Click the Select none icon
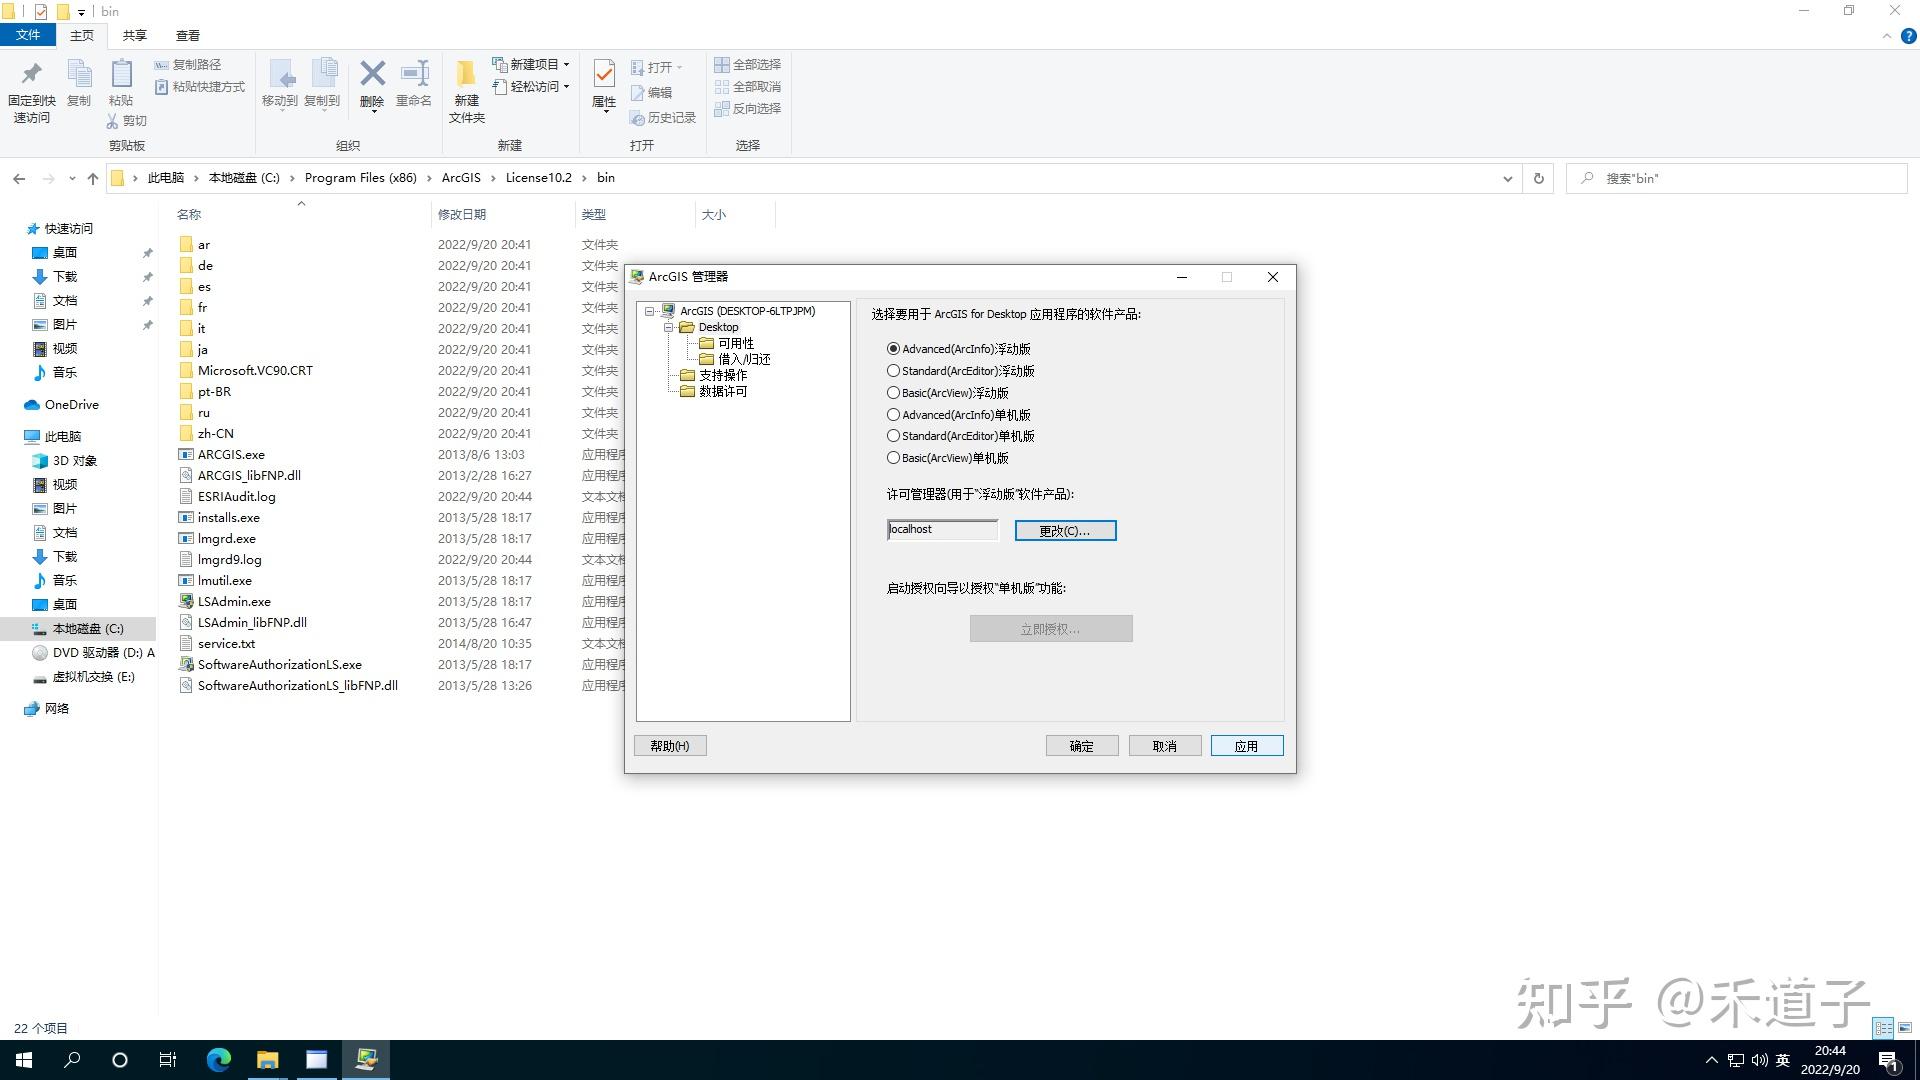The width and height of the screenshot is (1920, 1080). pos(721,86)
